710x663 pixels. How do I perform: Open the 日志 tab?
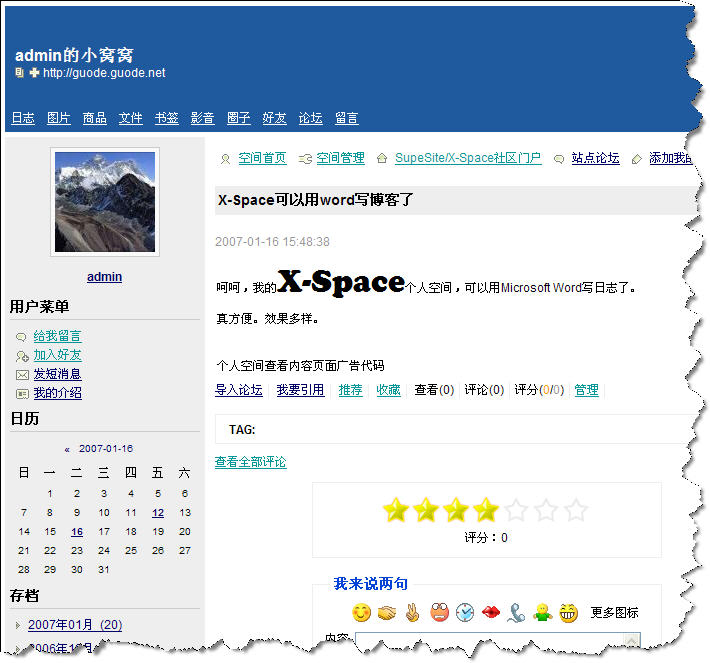(x=23, y=118)
